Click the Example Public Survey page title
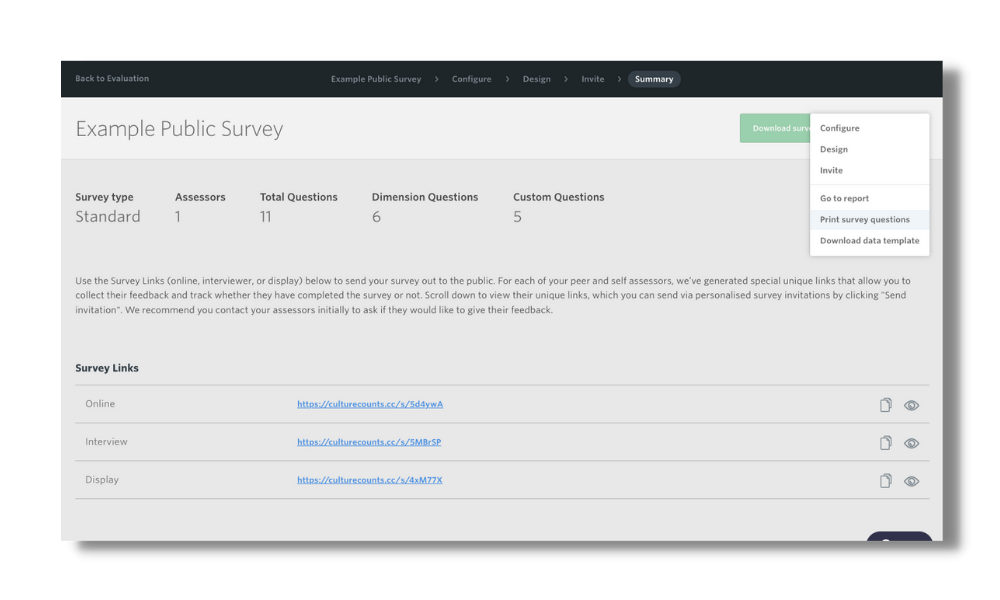The image size is (1000, 600). pos(179,129)
